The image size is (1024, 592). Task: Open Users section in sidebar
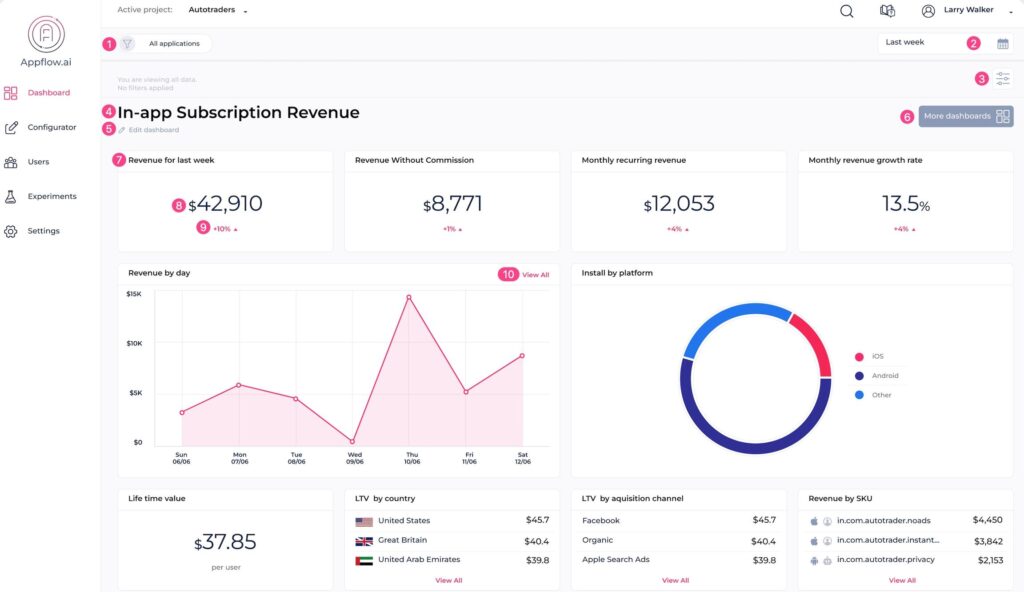tap(39, 162)
